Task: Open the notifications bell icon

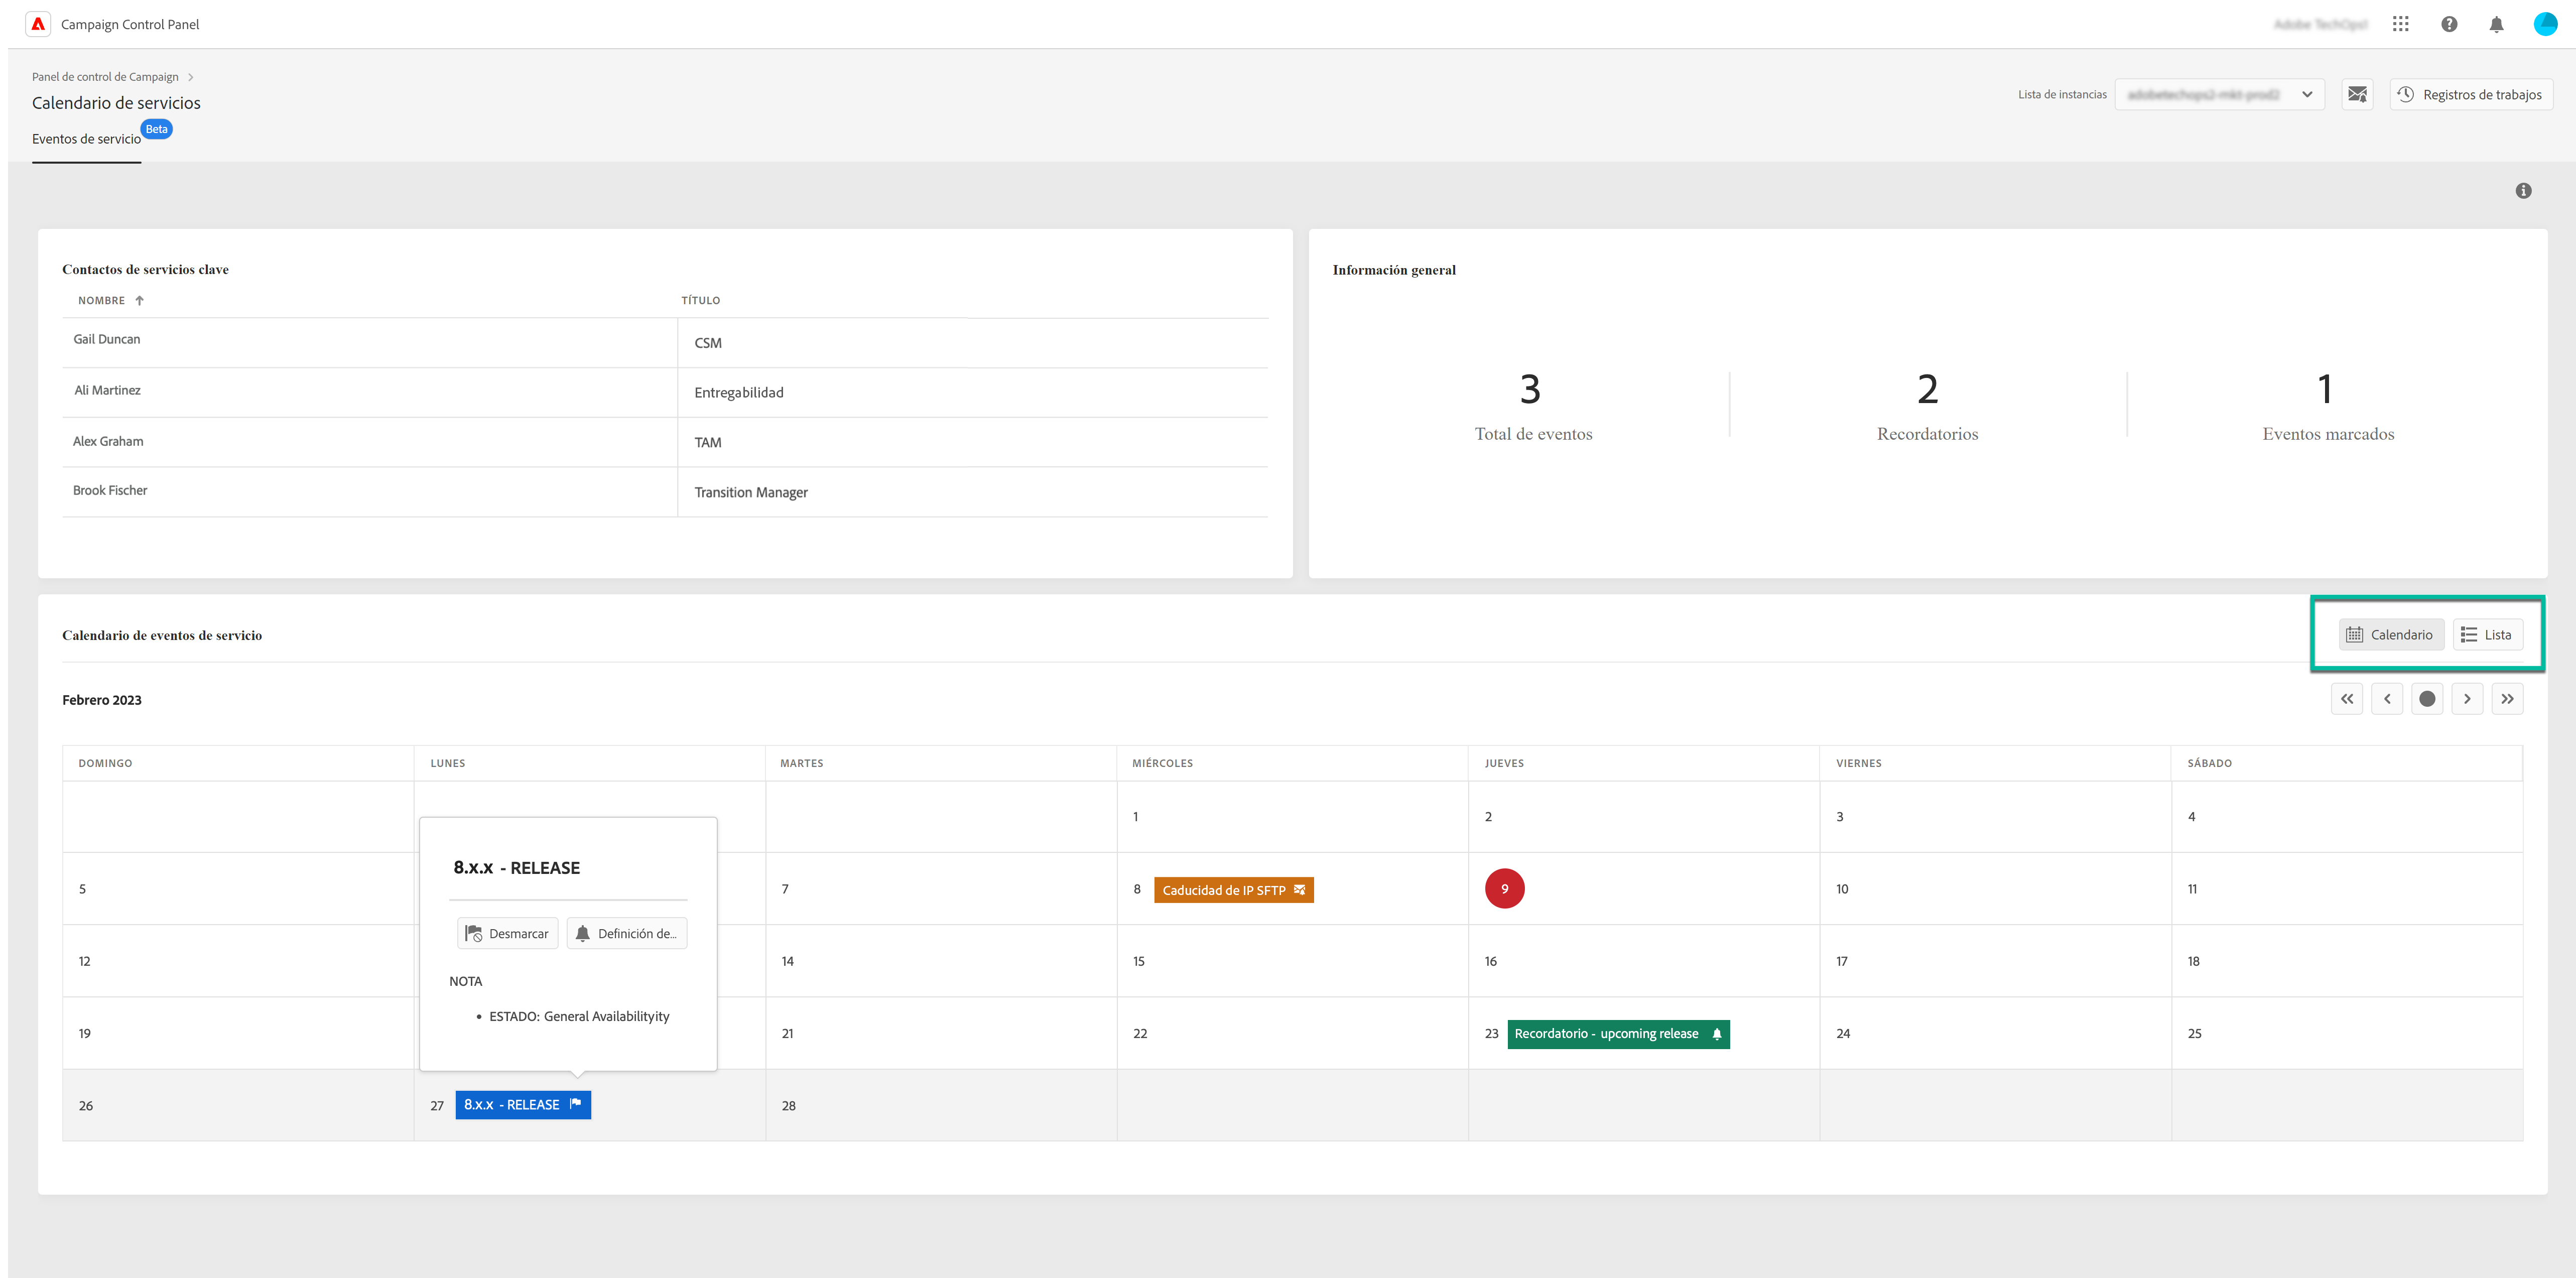Action: [x=2496, y=24]
